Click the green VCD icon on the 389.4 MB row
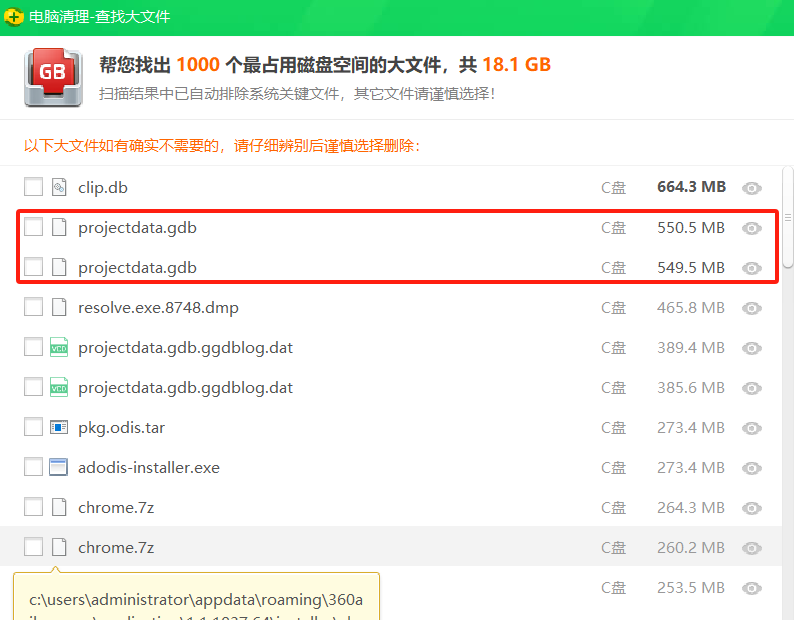This screenshot has height=620, width=794. [59, 347]
